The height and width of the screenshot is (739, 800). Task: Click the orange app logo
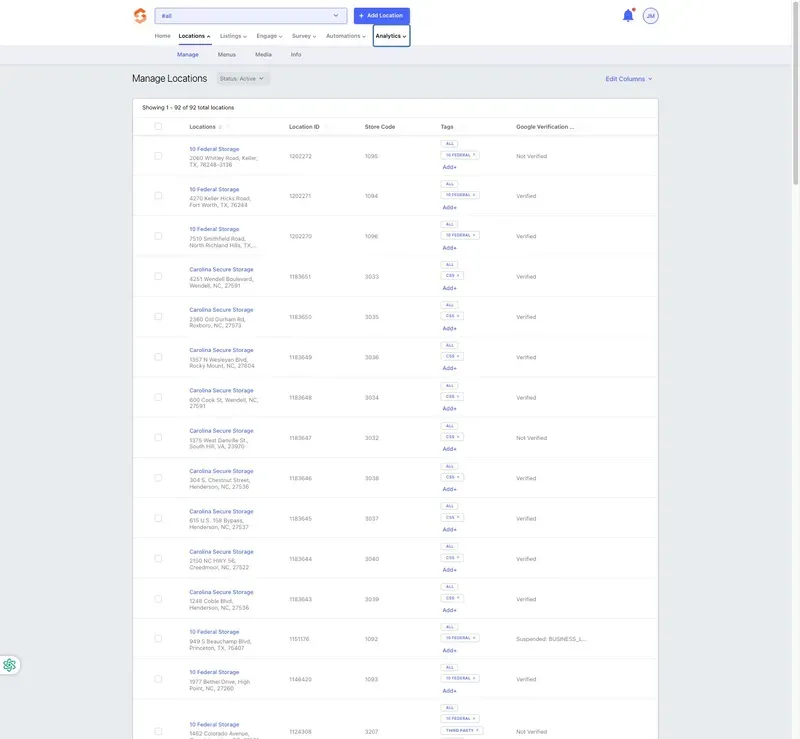(x=140, y=16)
